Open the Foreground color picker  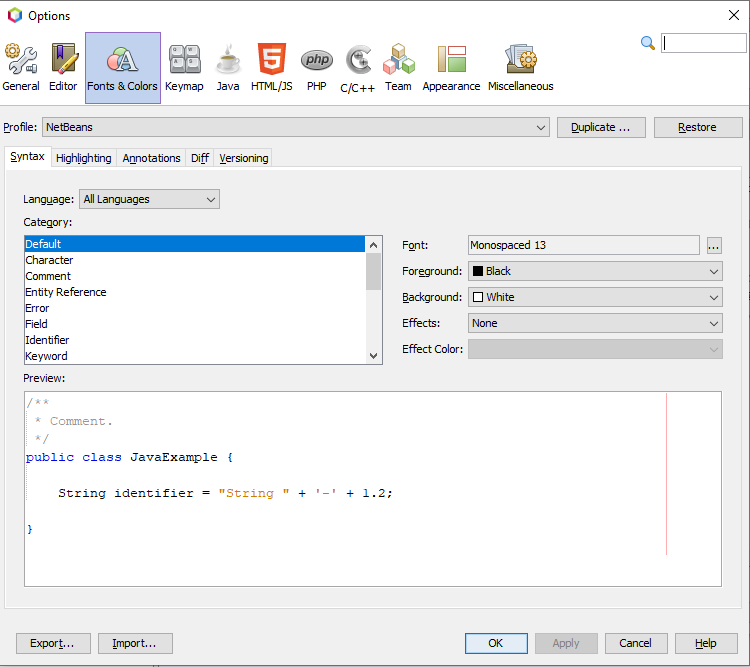point(594,271)
